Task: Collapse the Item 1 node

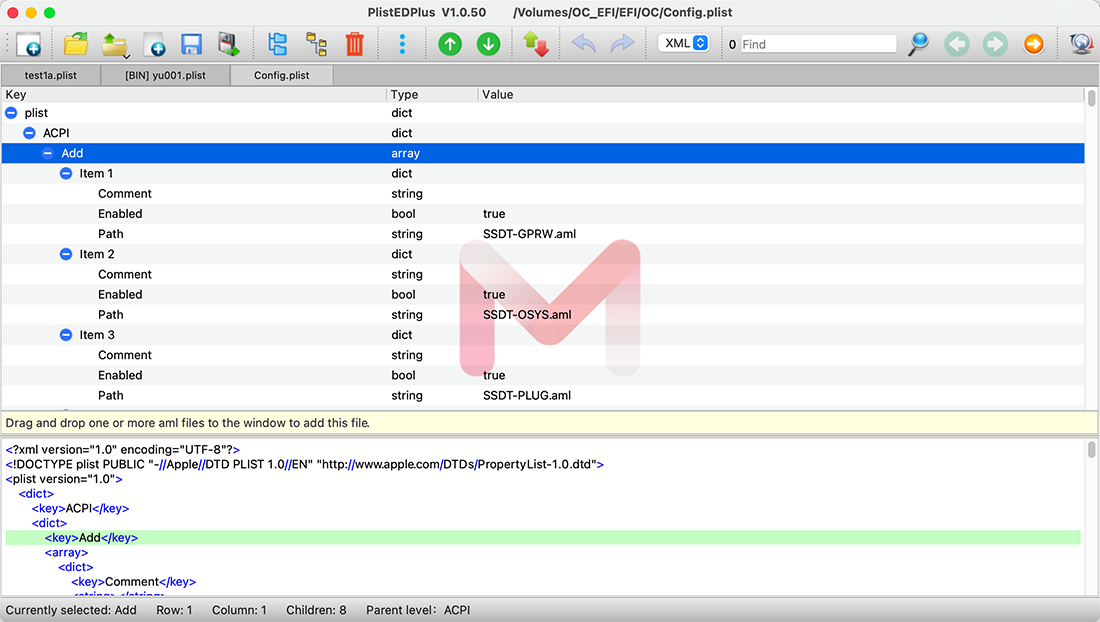Action: 66,174
